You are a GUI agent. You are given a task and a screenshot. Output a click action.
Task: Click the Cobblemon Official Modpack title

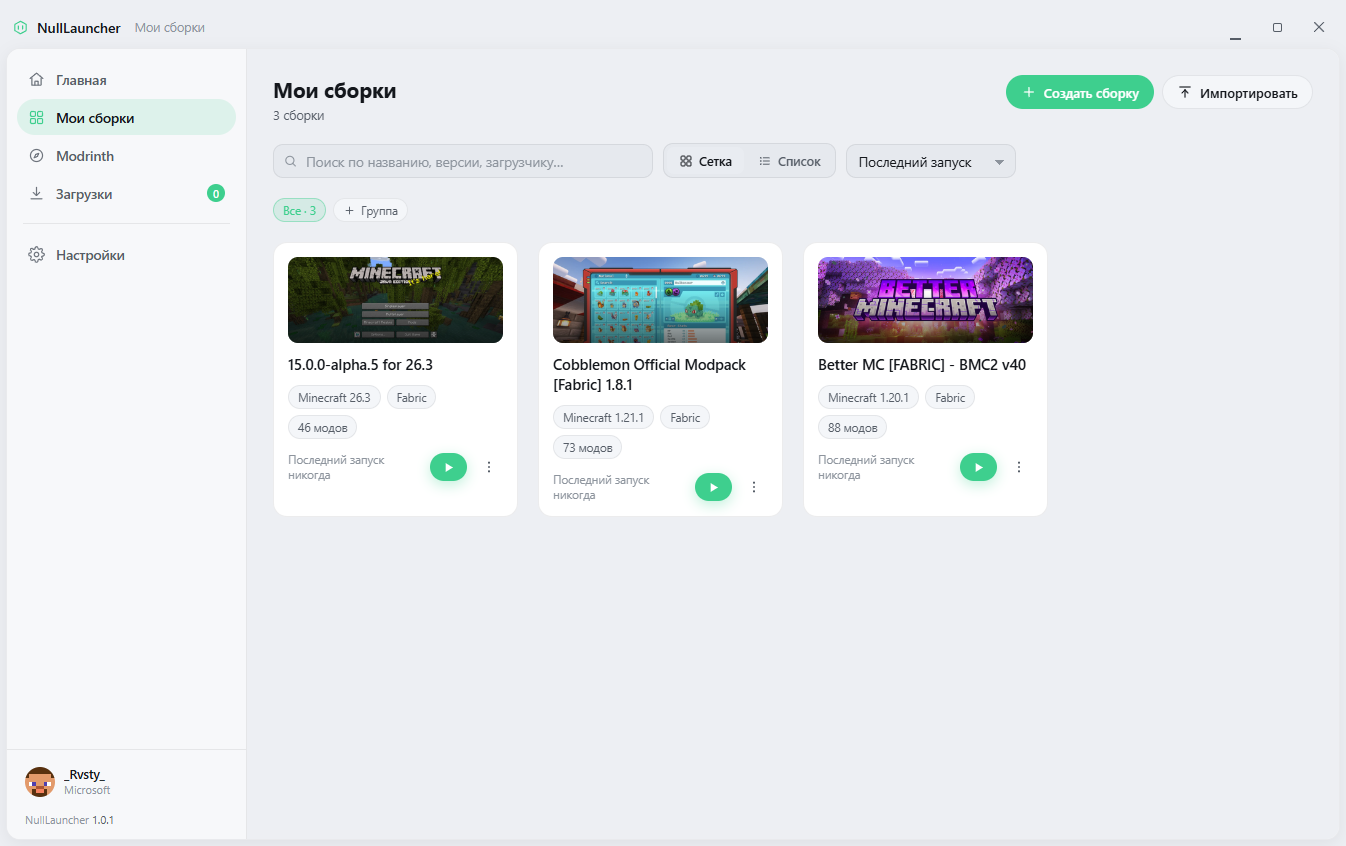649,374
